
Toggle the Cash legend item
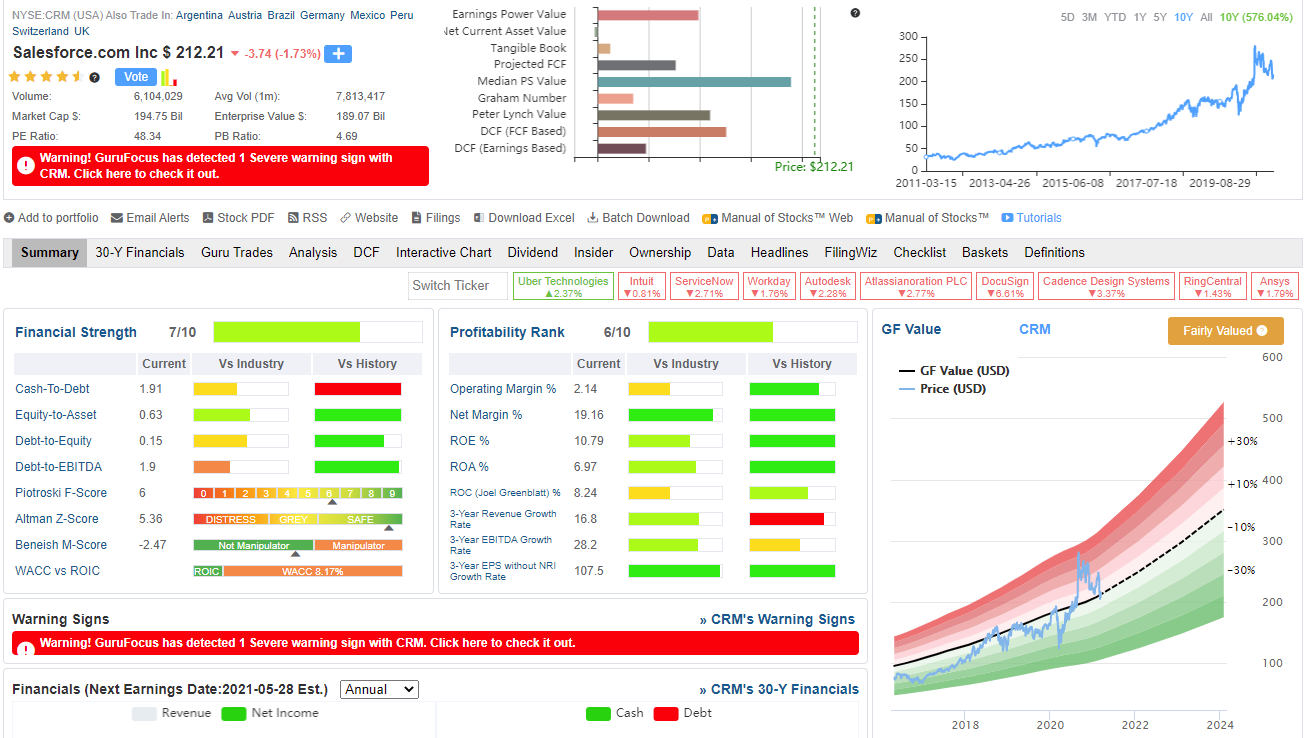pyautogui.click(x=615, y=713)
